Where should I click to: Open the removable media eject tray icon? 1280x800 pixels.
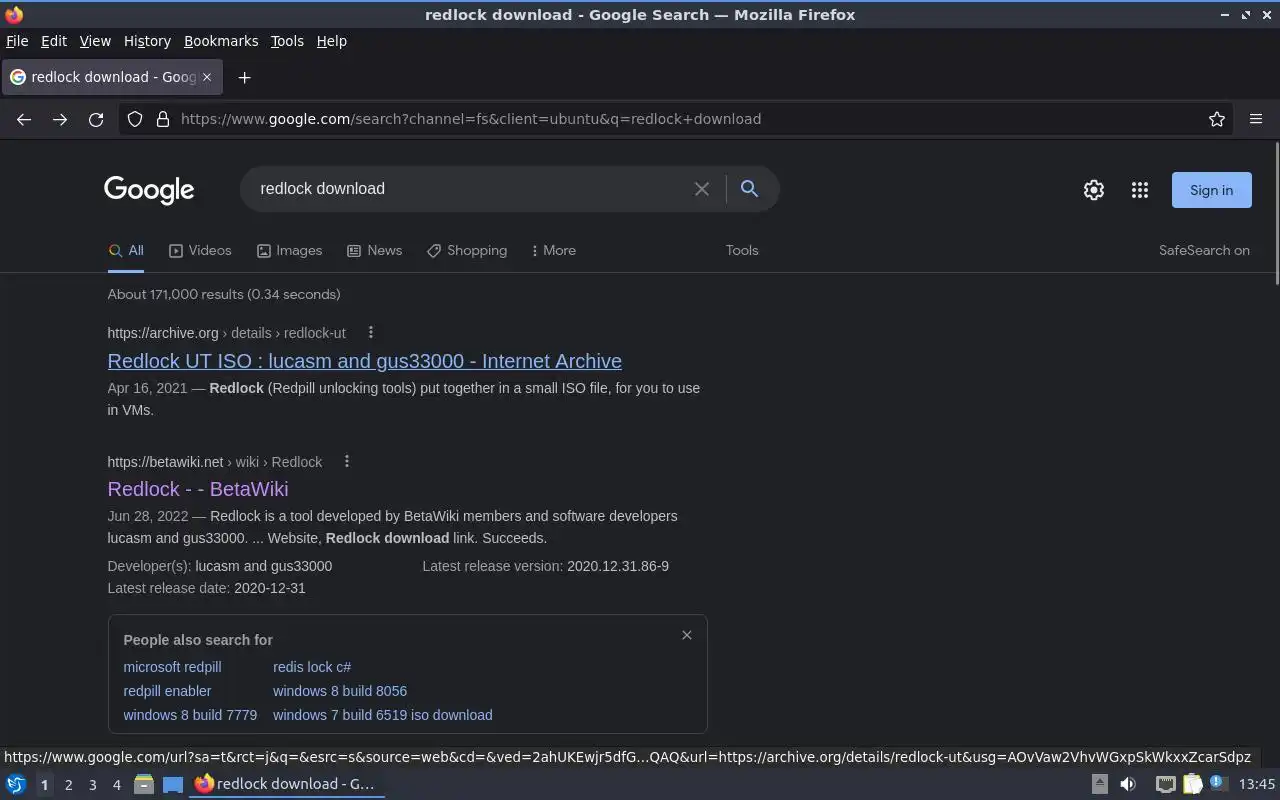click(1099, 784)
